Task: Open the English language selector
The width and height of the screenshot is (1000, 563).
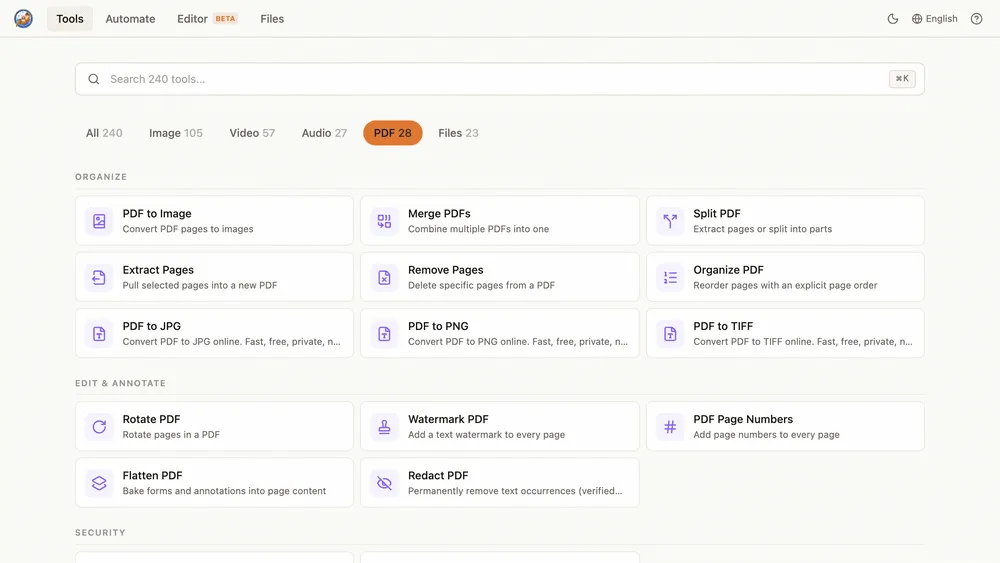Action: (x=934, y=18)
